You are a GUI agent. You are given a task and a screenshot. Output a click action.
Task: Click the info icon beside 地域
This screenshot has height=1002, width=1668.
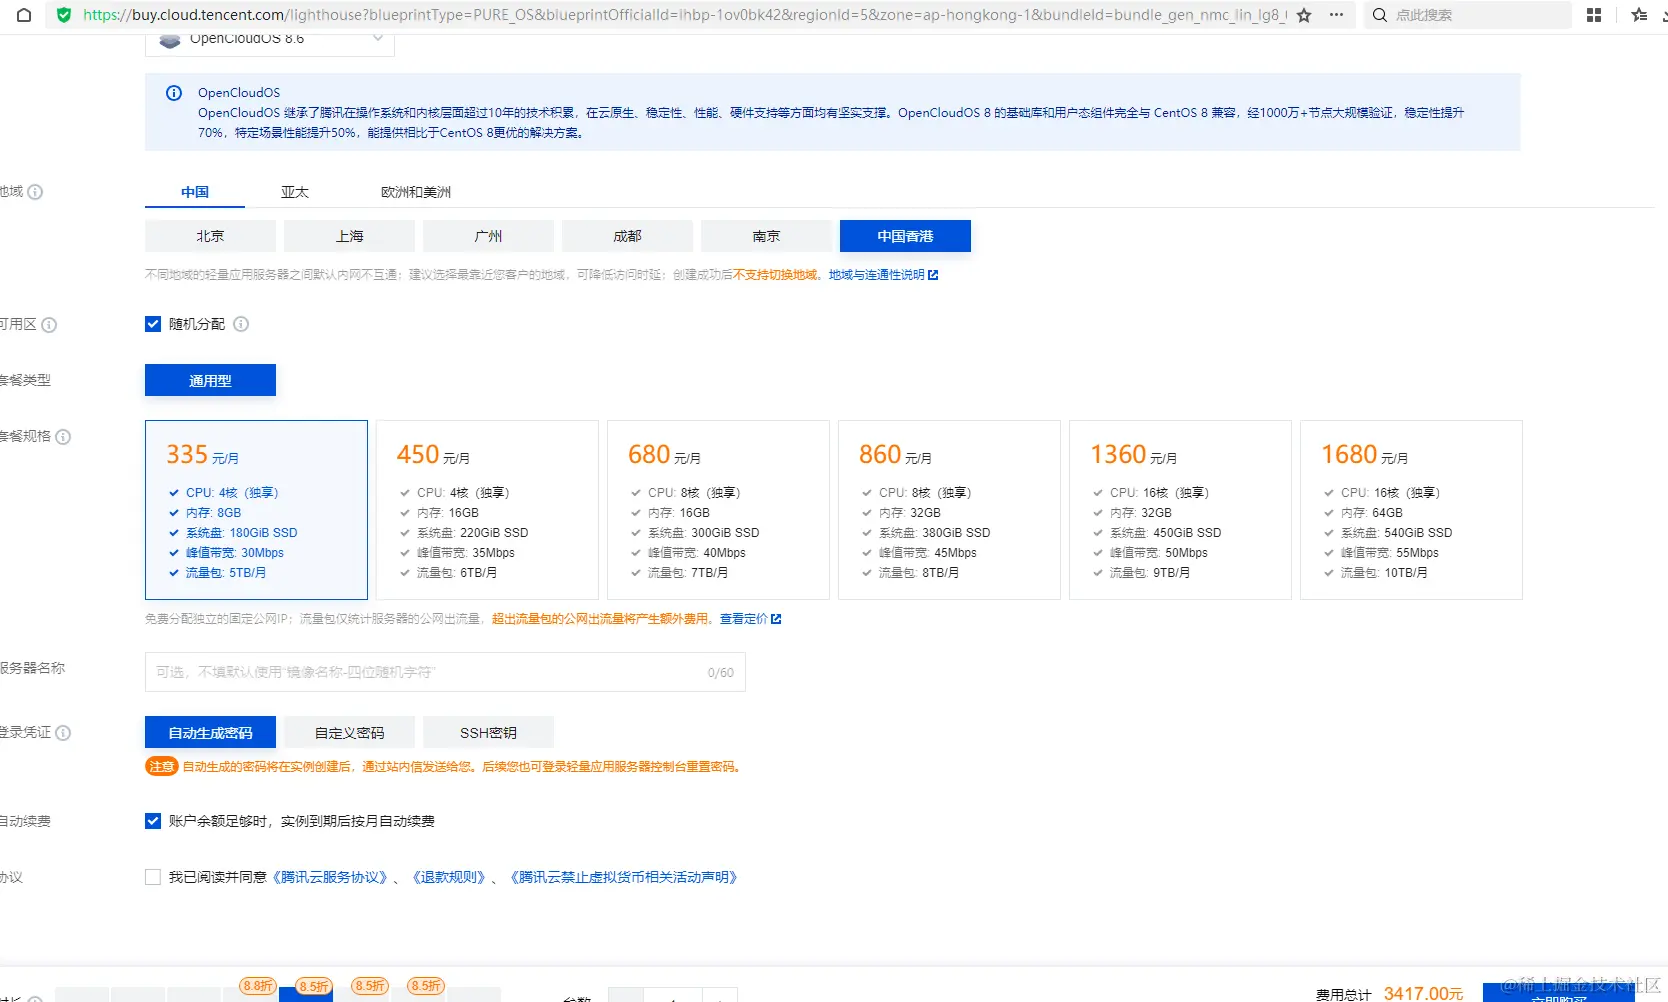[x=35, y=192]
